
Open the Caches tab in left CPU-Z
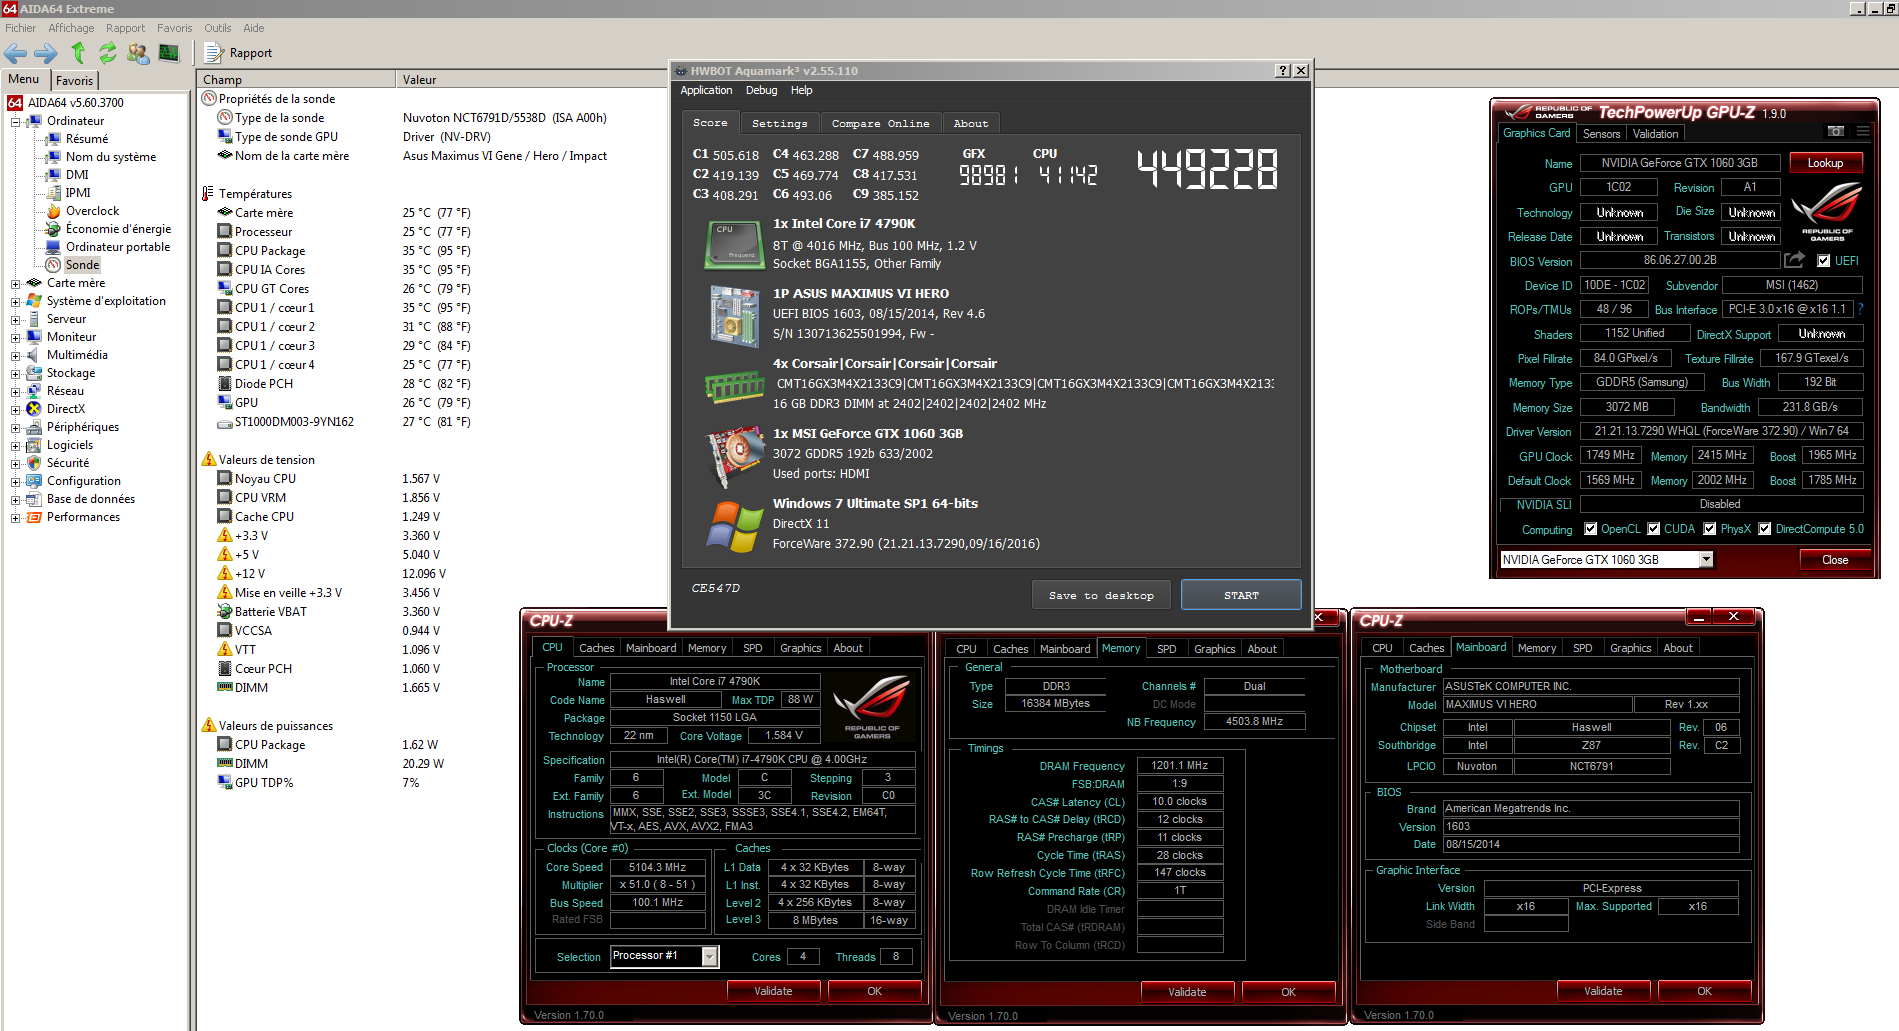click(x=596, y=648)
